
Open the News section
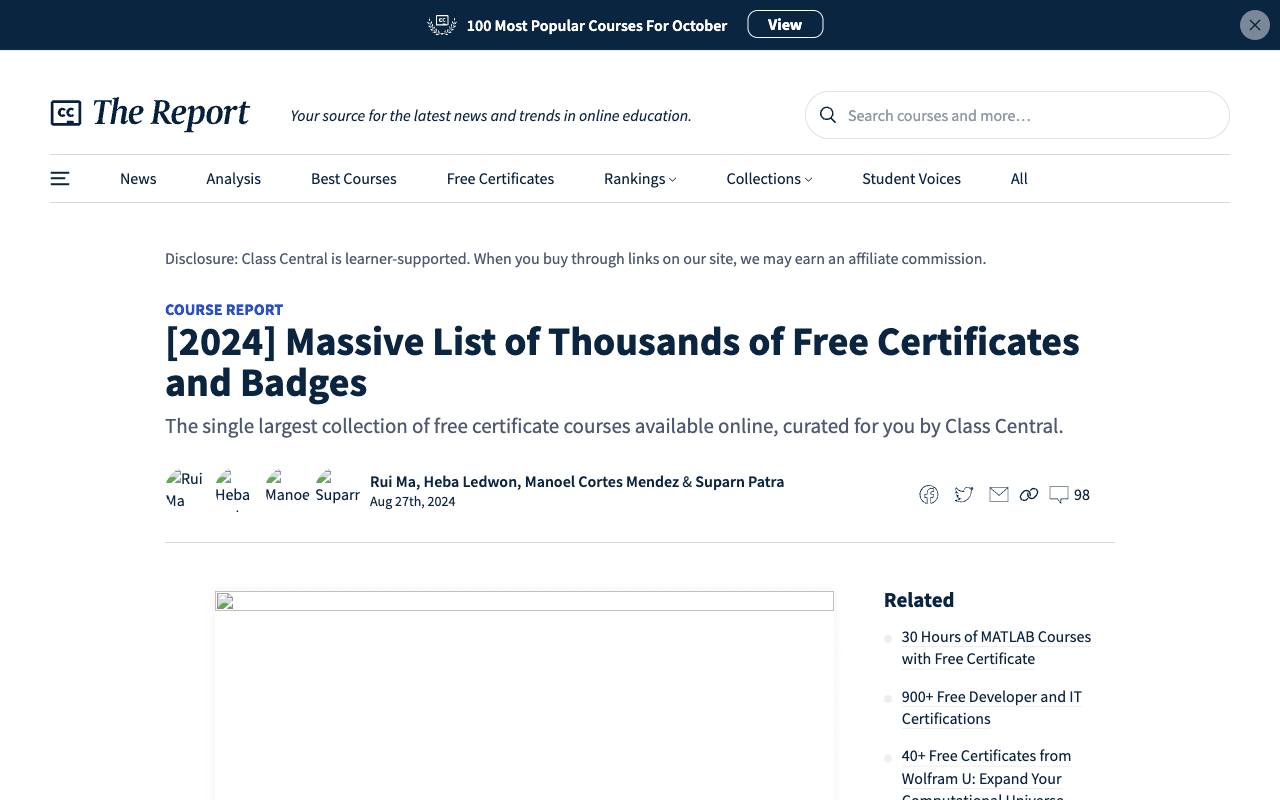[138, 179]
